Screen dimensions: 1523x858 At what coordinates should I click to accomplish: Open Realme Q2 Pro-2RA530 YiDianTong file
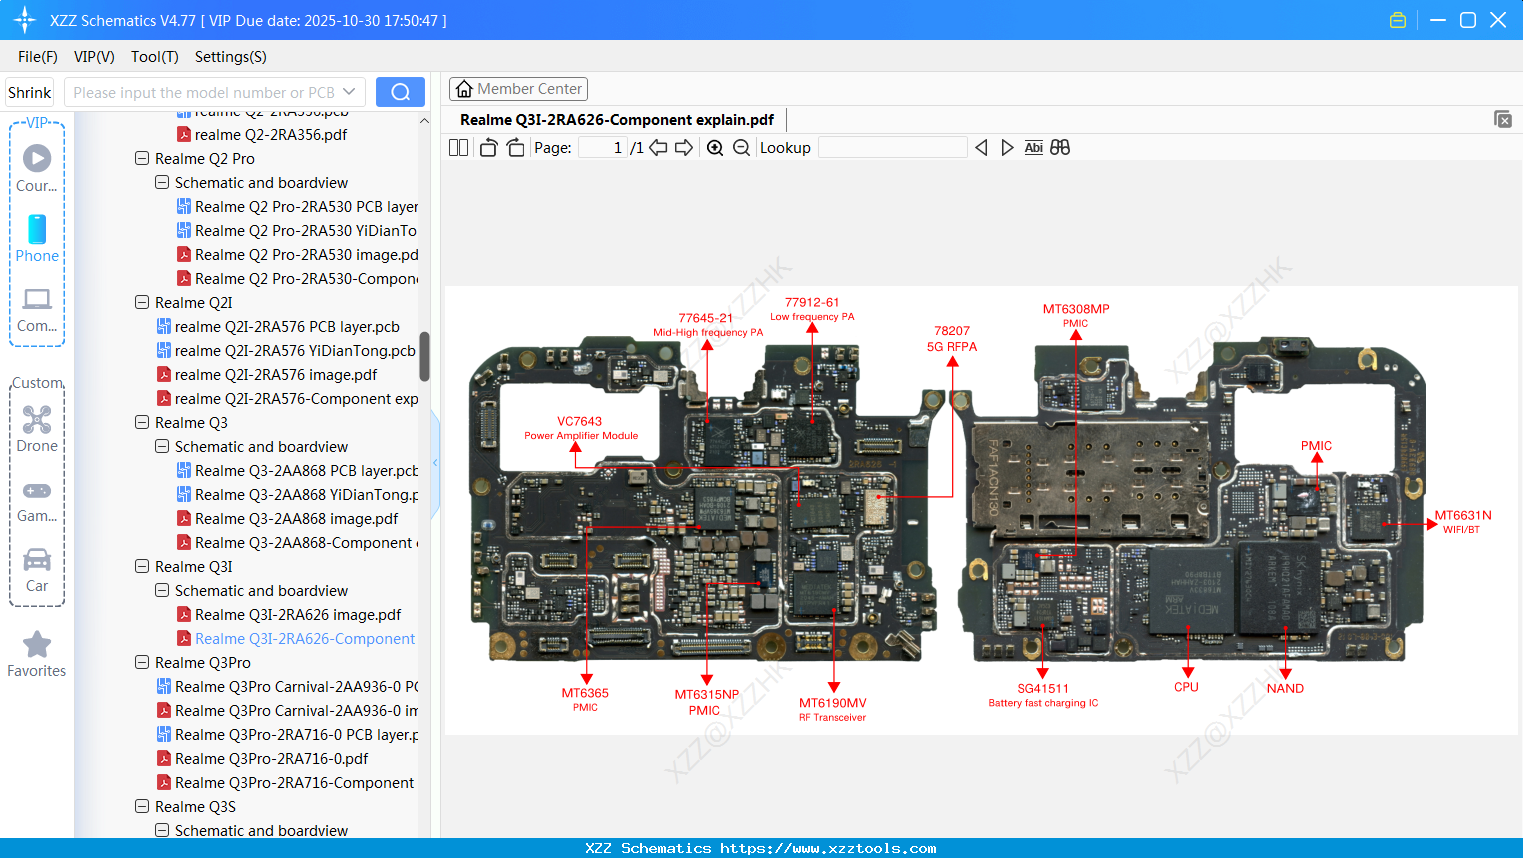pos(298,231)
